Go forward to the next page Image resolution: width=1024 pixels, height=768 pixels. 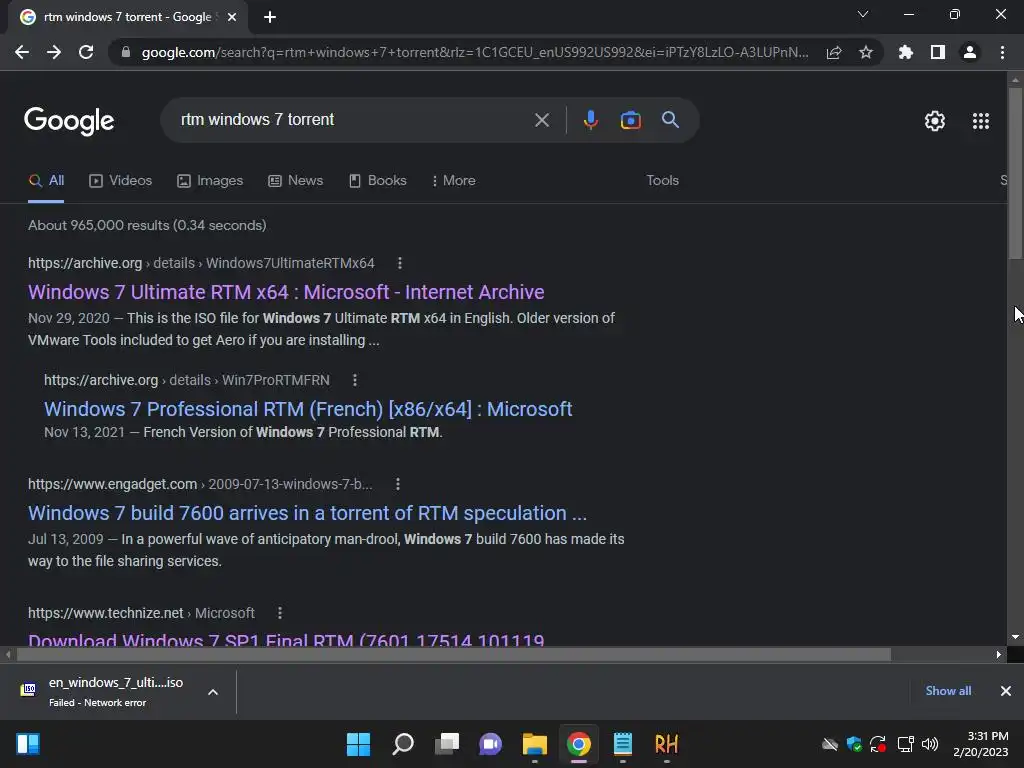coord(54,52)
